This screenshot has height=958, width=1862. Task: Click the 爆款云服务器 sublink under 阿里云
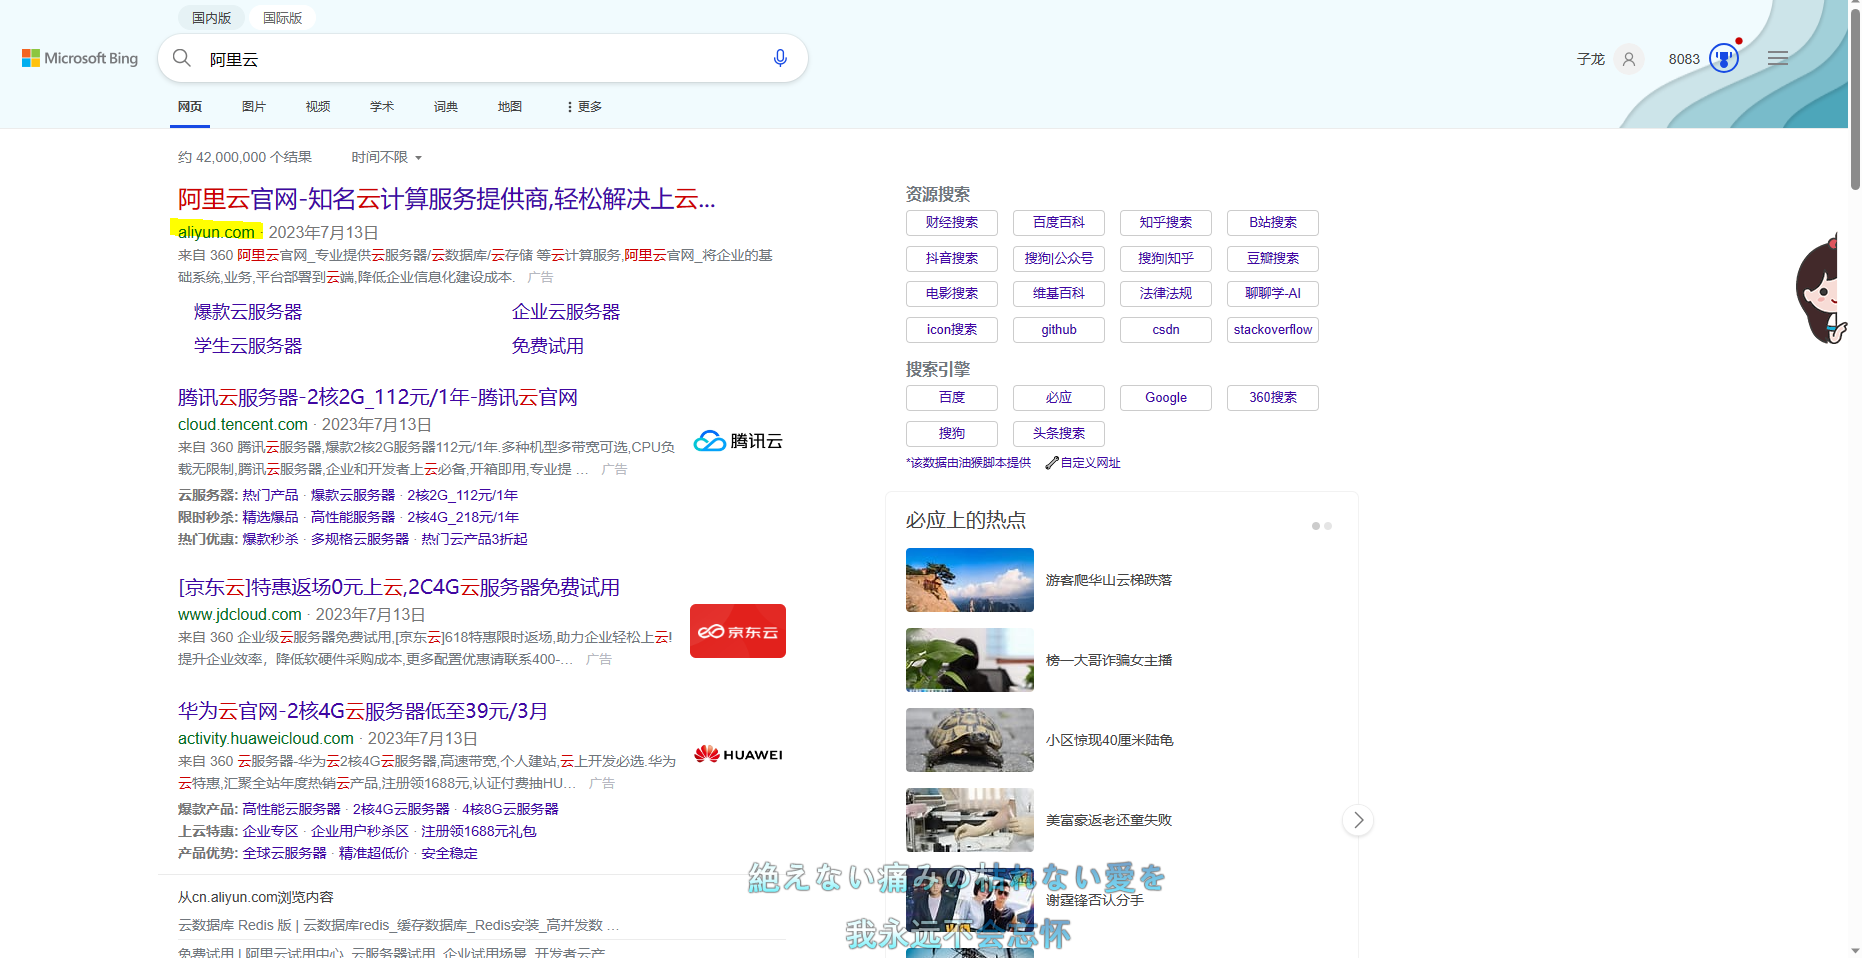248,312
